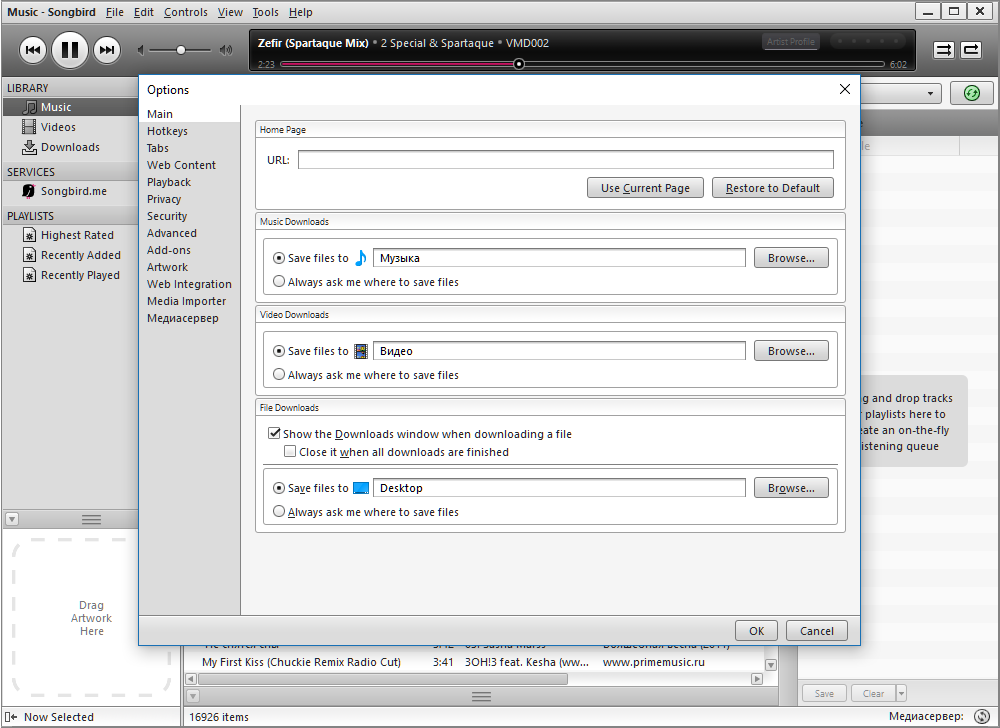Click the volume slider handle
This screenshot has width=1000, height=728.
[181, 50]
